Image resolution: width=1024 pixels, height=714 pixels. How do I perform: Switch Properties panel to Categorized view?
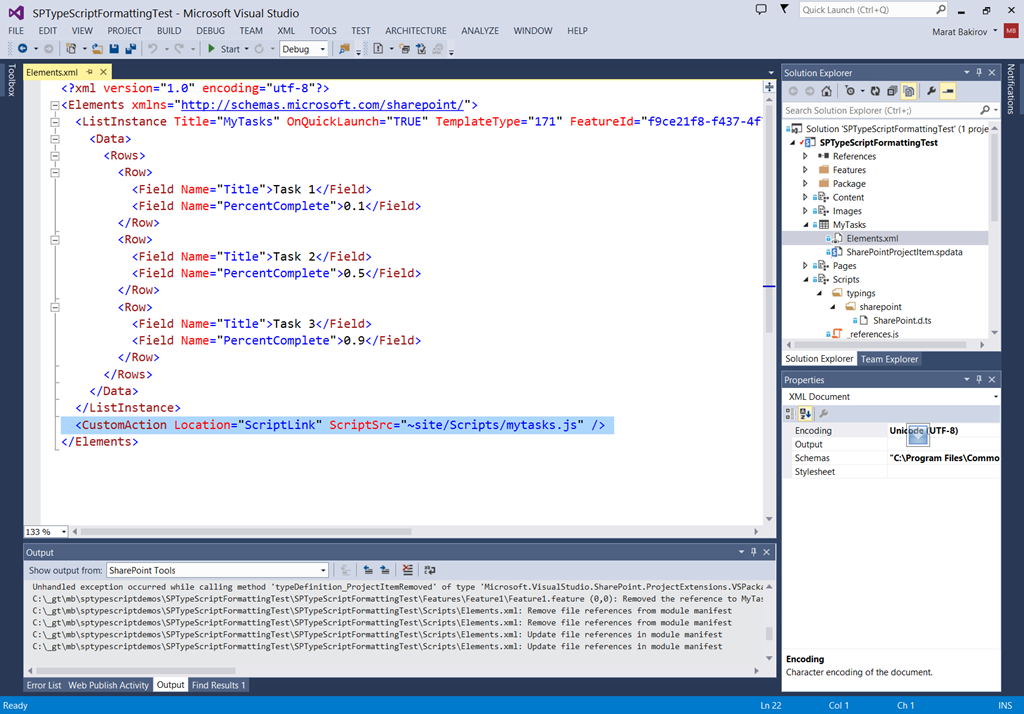coord(790,414)
